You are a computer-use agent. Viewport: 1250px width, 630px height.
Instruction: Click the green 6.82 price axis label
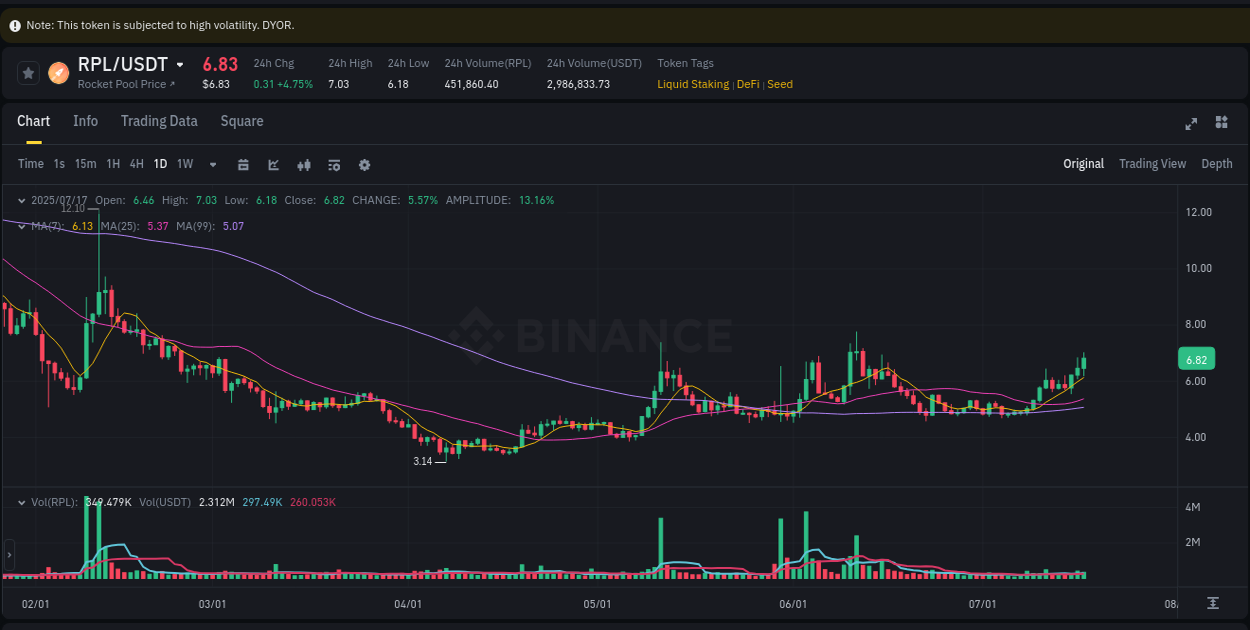(1196, 358)
